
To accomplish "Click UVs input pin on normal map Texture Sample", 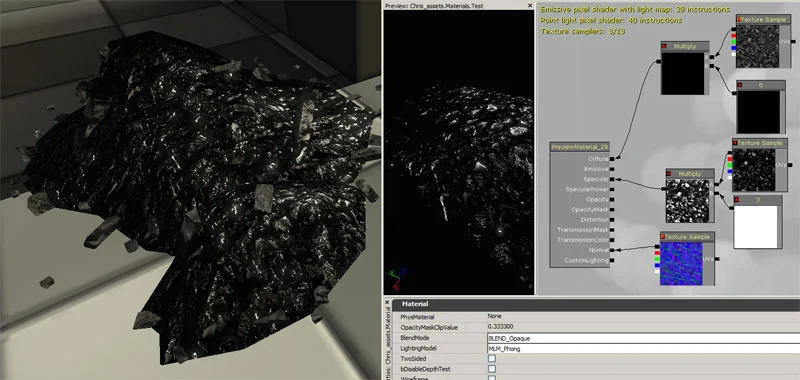I will (717, 259).
